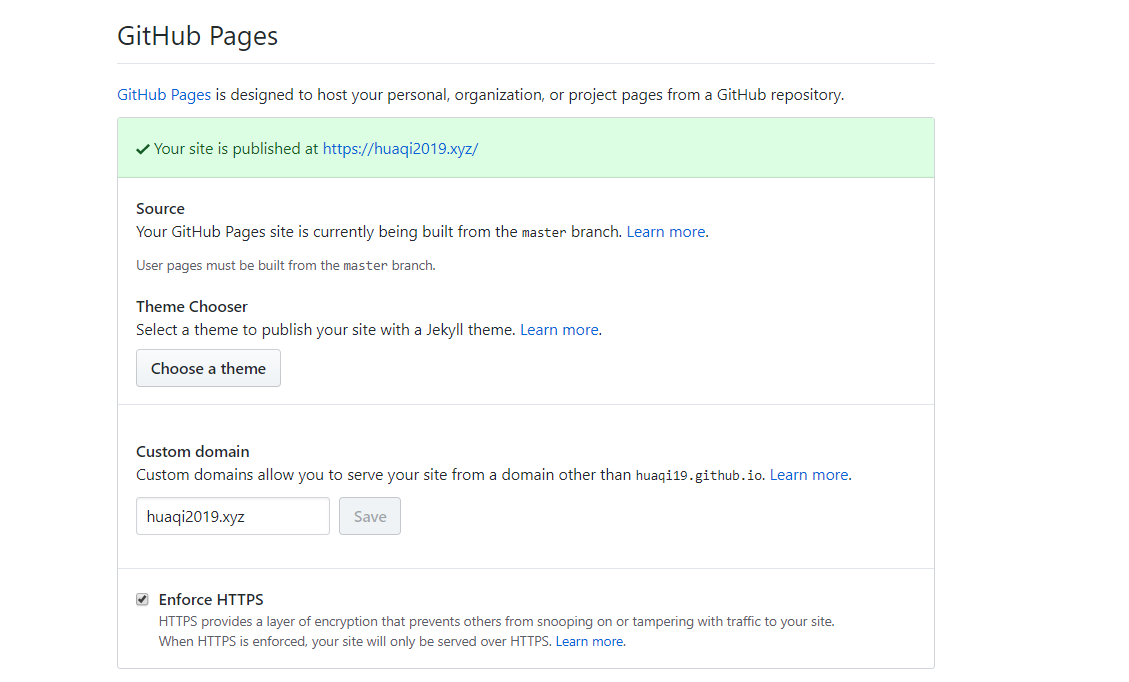
Task: Click the GitHub Pages page heading
Action: click(197, 36)
